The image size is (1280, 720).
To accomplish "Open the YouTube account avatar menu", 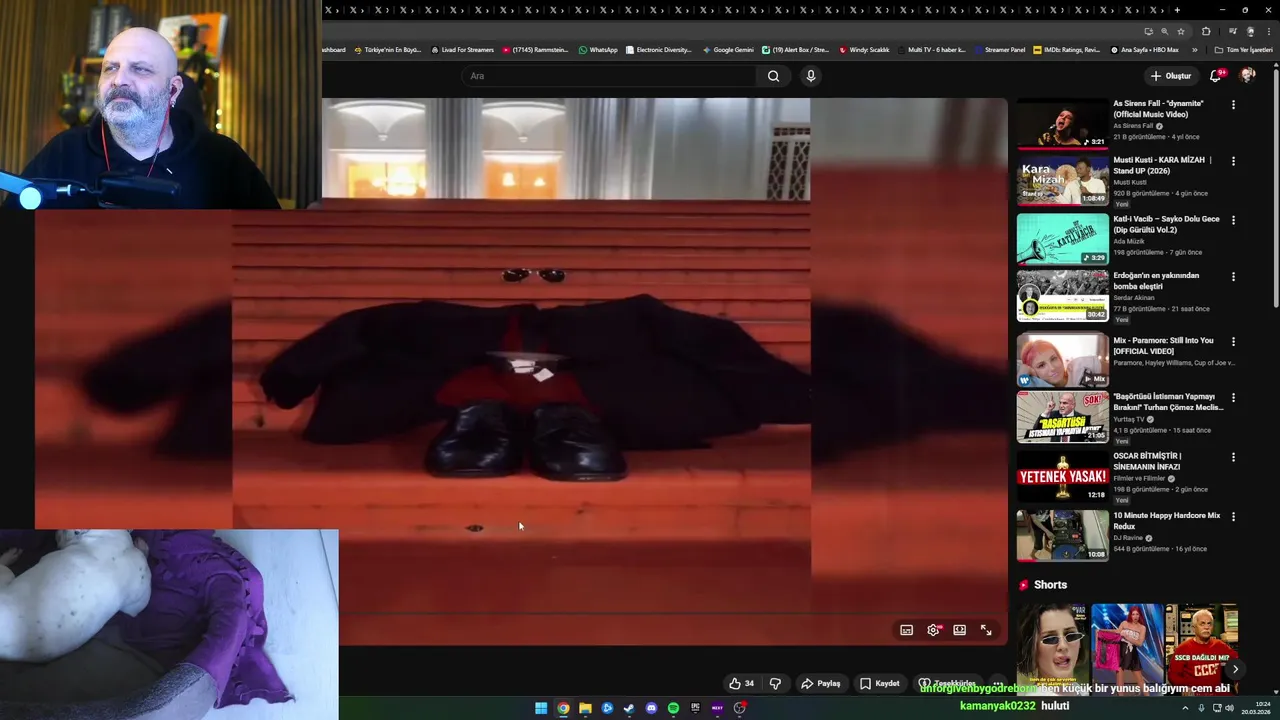I will click(1247, 76).
